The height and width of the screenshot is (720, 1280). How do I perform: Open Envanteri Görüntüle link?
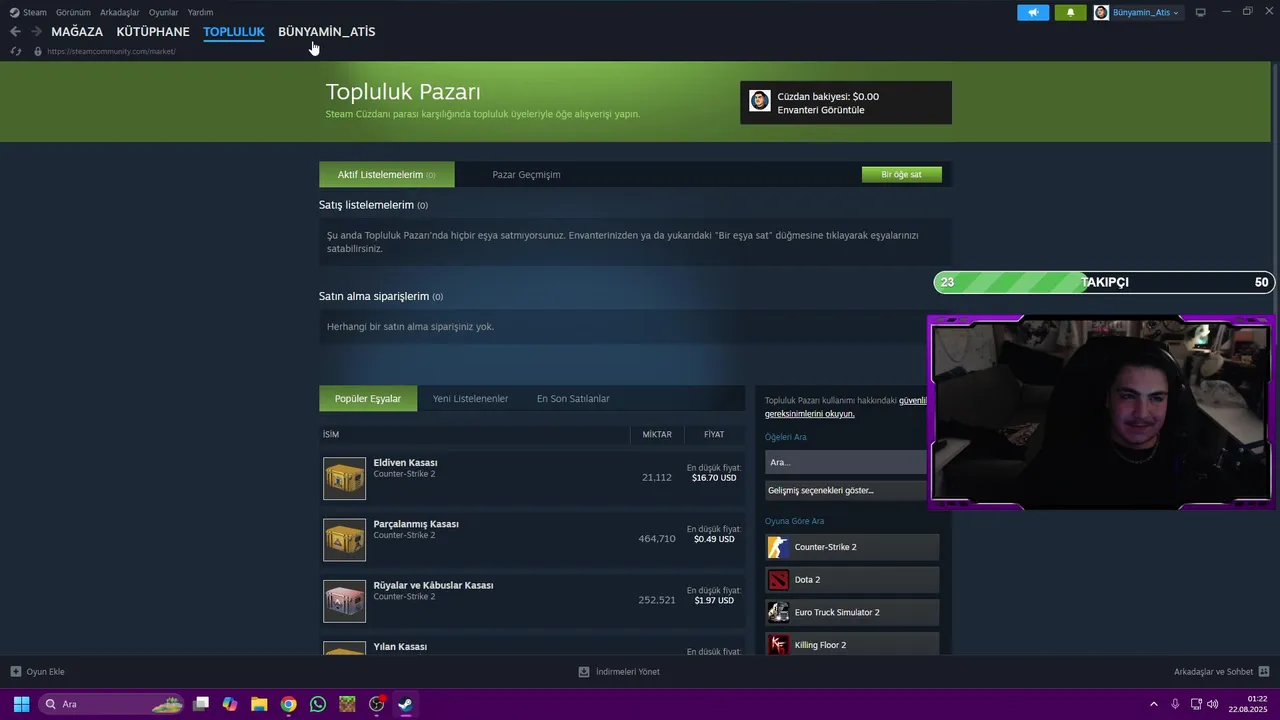coord(821,110)
